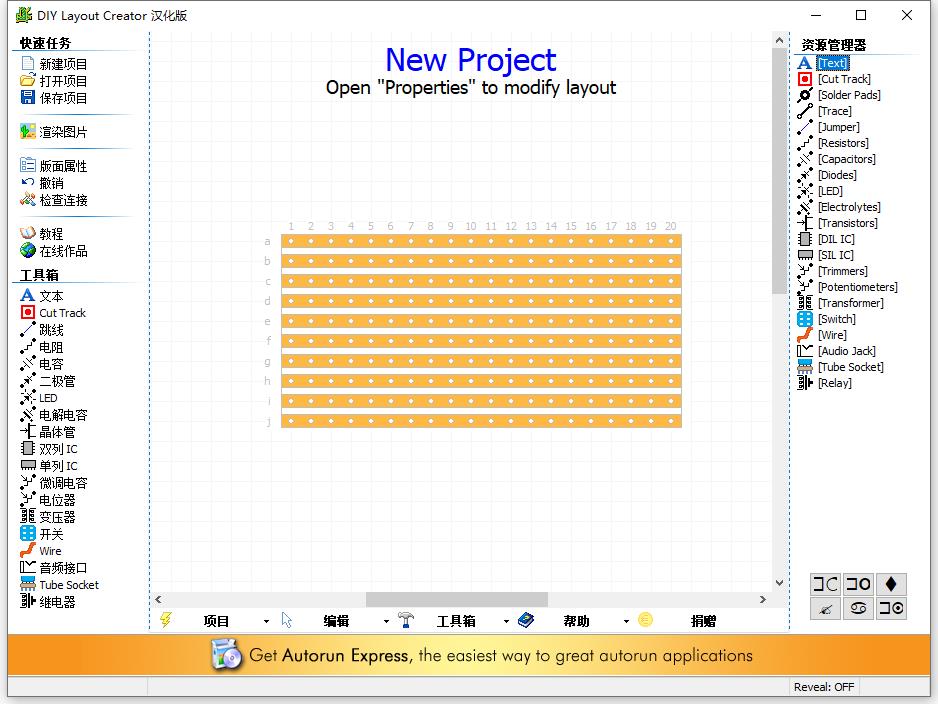Open the 捐赠 donate menu
The image size is (938, 704).
pos(703,620)
